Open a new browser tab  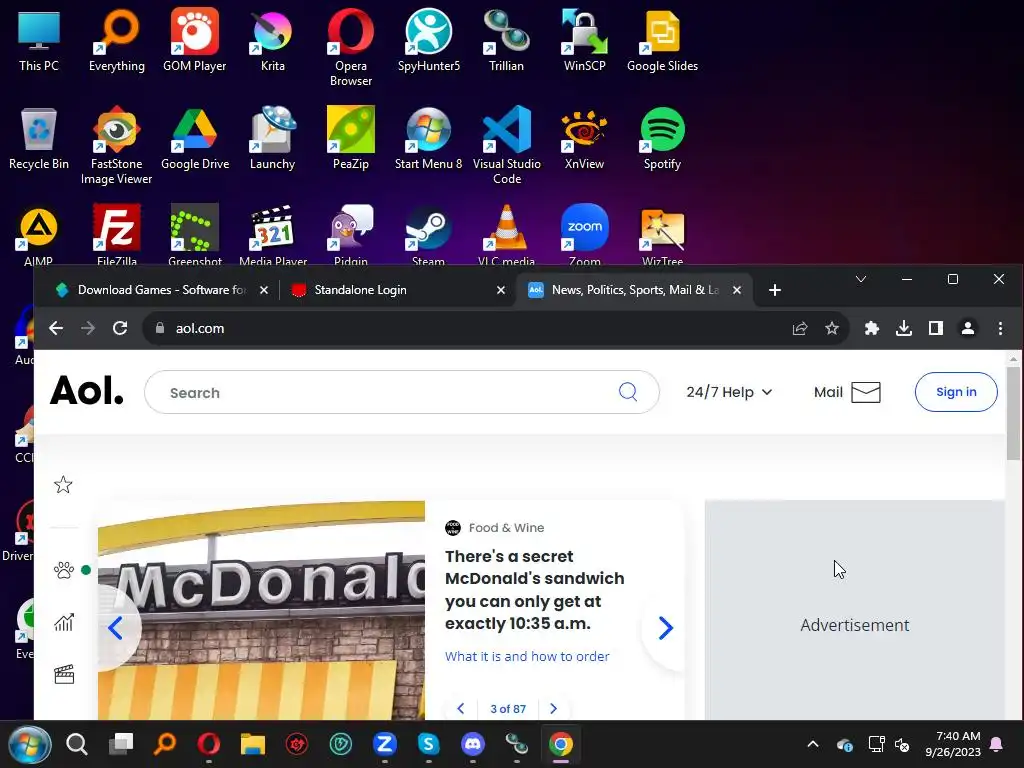click(775, 290)
